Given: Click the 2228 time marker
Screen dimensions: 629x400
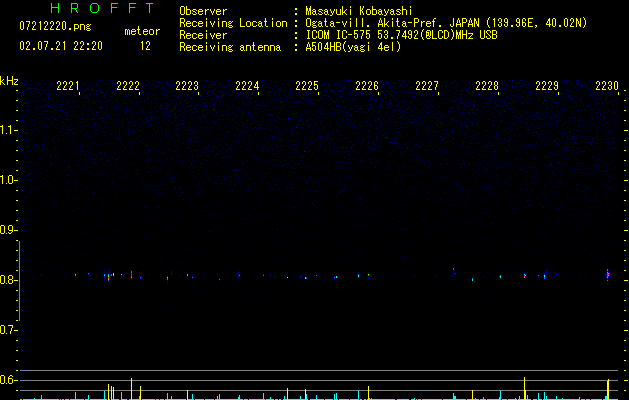Looking at the screenshot, I should (487, 86).
